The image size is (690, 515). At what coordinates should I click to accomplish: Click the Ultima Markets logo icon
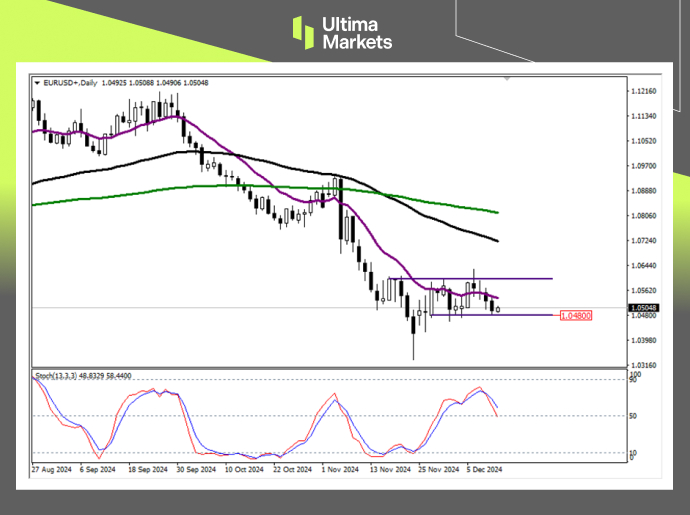303,32
